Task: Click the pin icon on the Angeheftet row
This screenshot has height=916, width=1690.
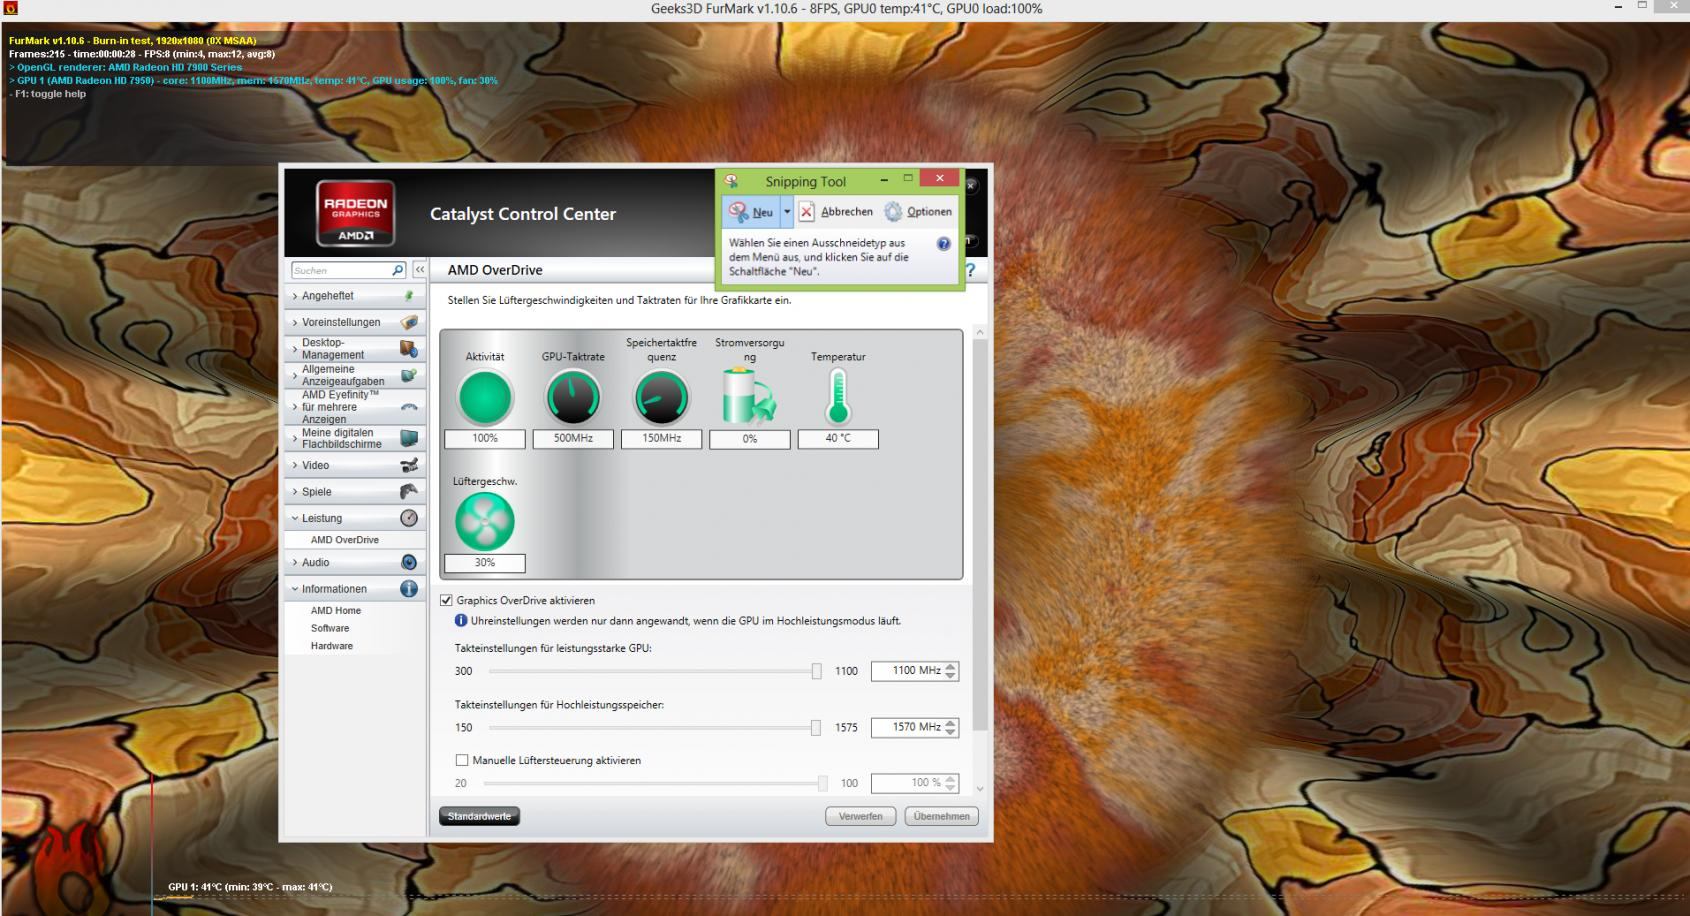Action: (x=408, y=296)
